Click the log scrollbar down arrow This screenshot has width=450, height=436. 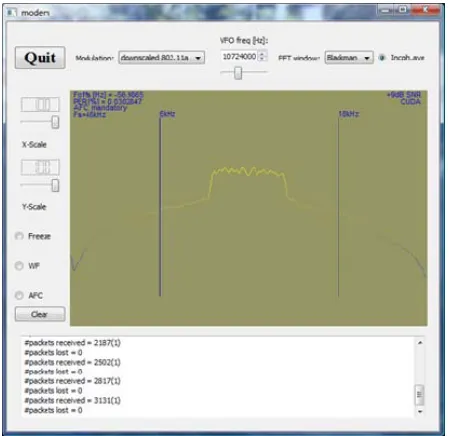pos(420,412)
